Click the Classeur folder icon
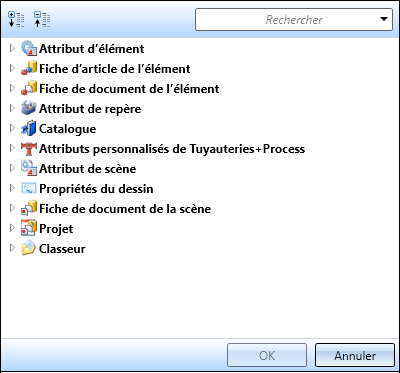This screenshot has width=400, height=373. pyautogui.click(x=29, y=249)
